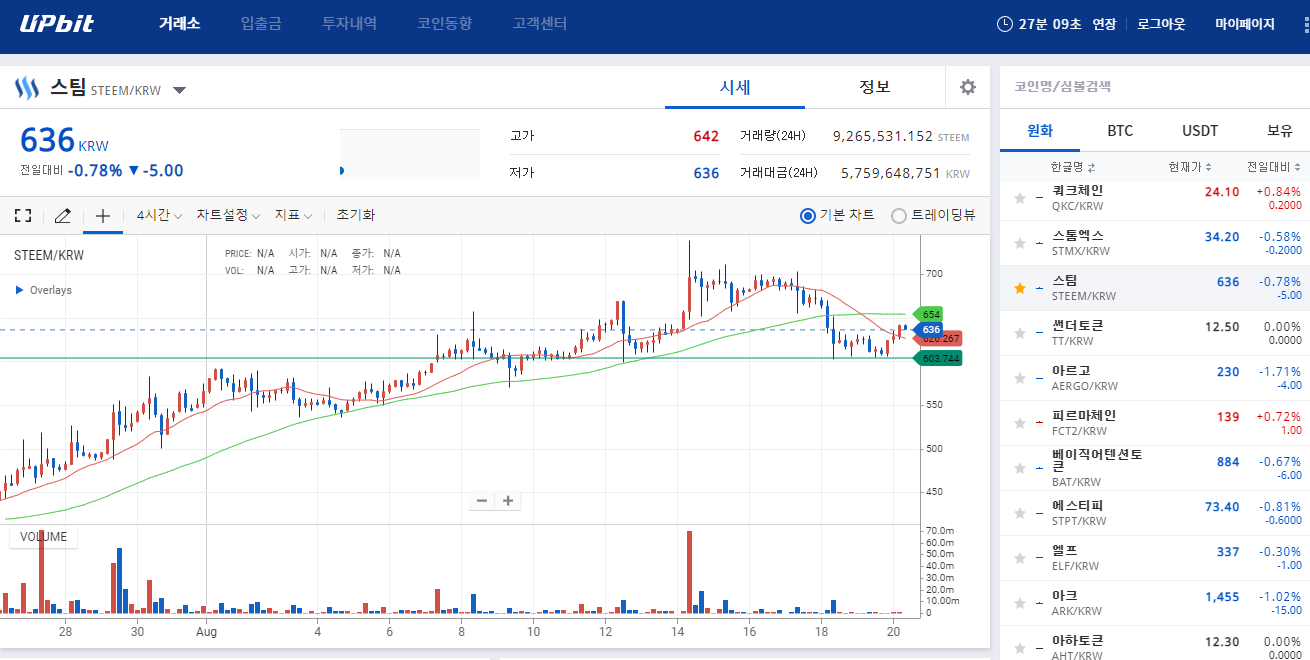Open 마이페이지 link
Image resolution: width=1310 pixels, height=660 pixels.
pyautogui.click(x=1245, y=24)
